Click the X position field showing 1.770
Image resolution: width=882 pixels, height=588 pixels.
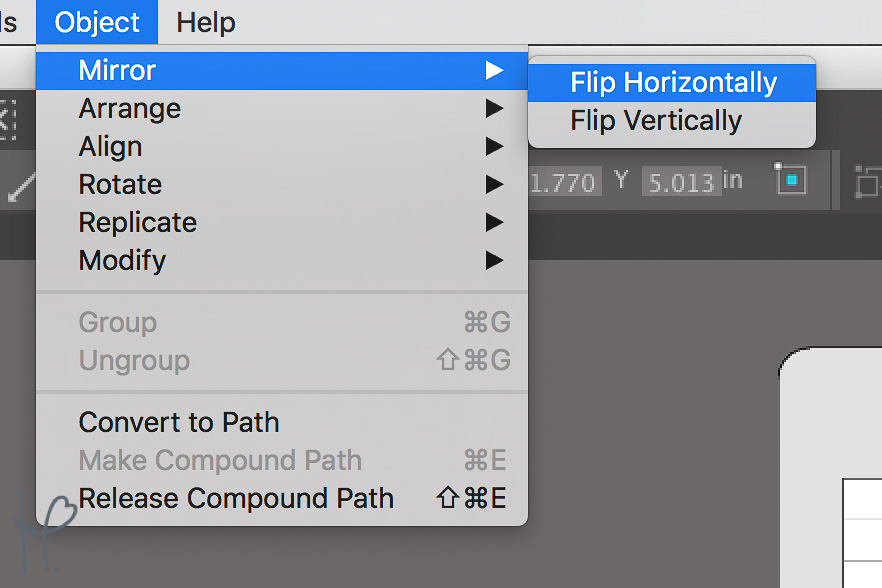coord(565,181)
